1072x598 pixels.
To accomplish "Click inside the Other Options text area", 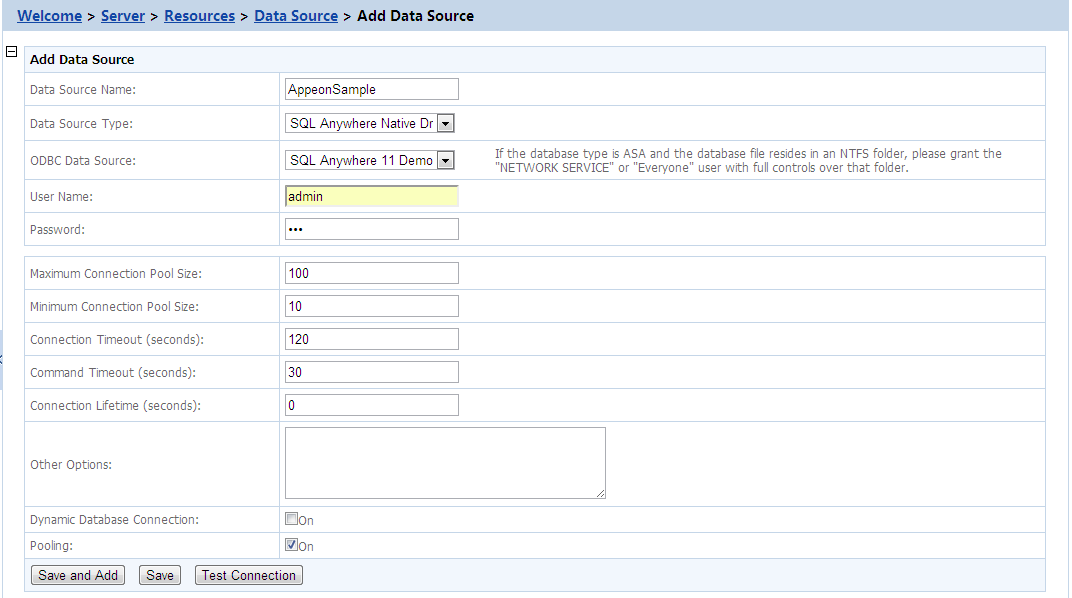I will [x=445, y=463].
